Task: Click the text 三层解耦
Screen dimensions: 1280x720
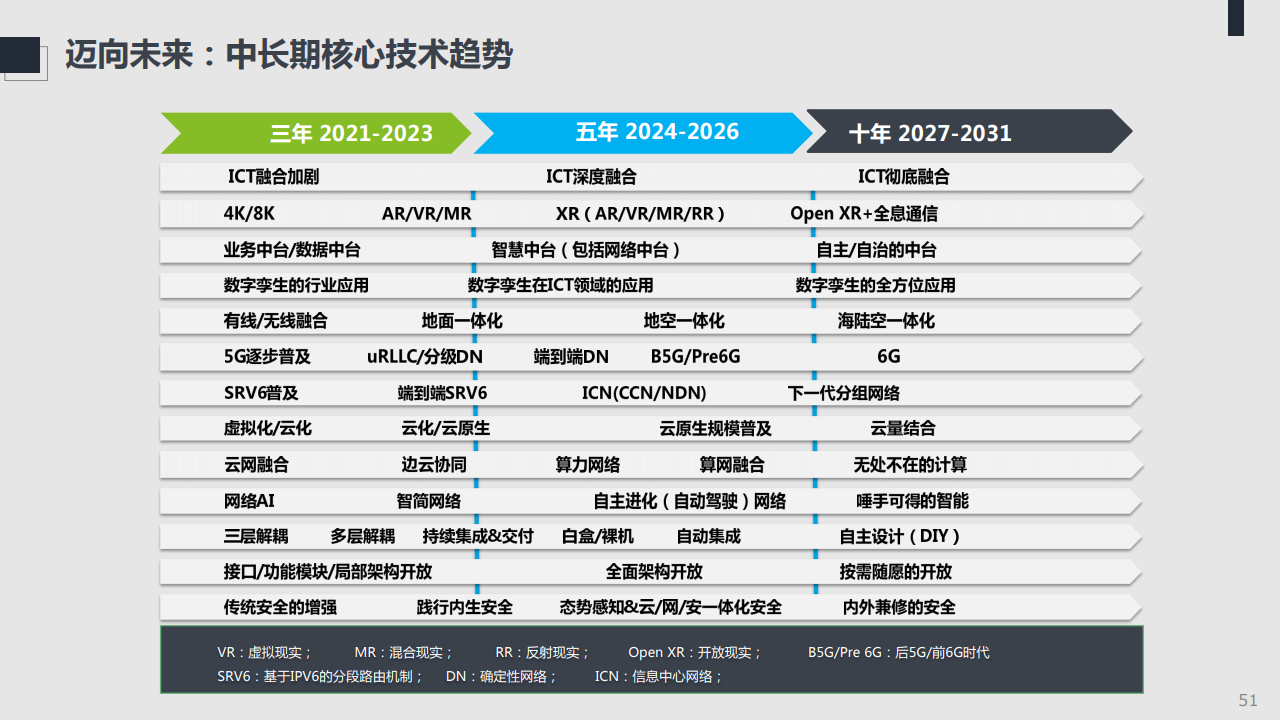Action: pyautogui.click(x=256, y=536)
